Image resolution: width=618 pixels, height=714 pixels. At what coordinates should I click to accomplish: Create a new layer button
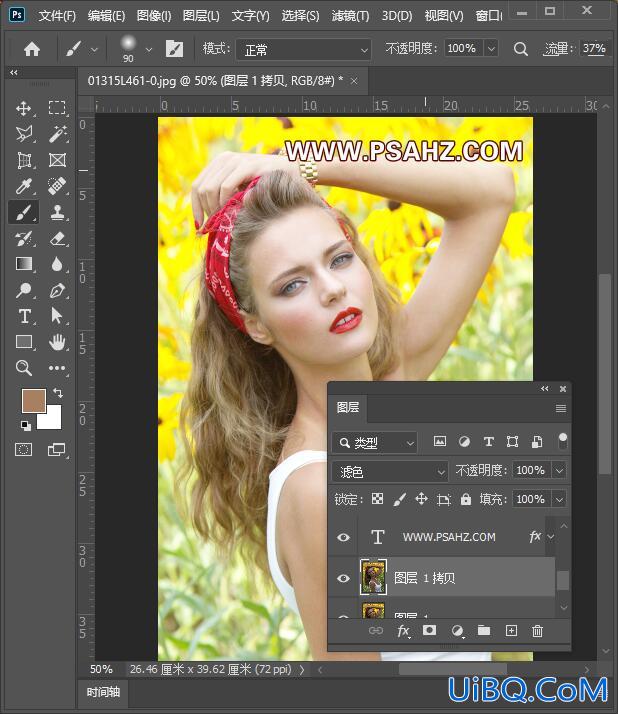(511, 631)
